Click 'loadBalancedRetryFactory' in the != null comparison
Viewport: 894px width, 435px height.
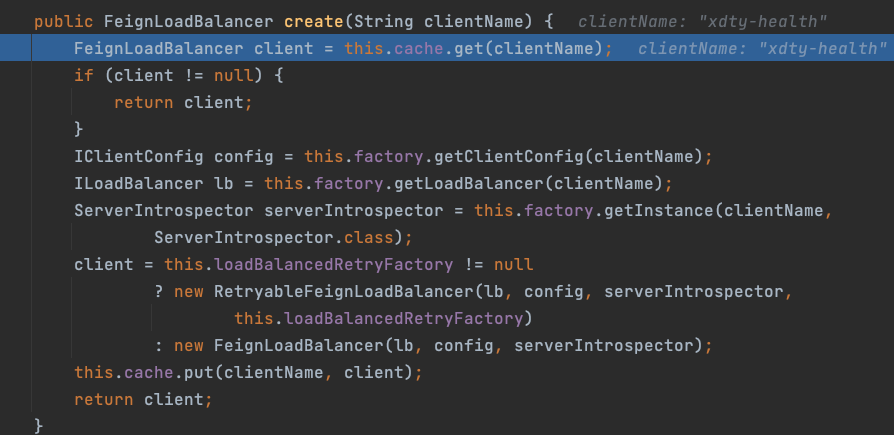pos(334,265)
